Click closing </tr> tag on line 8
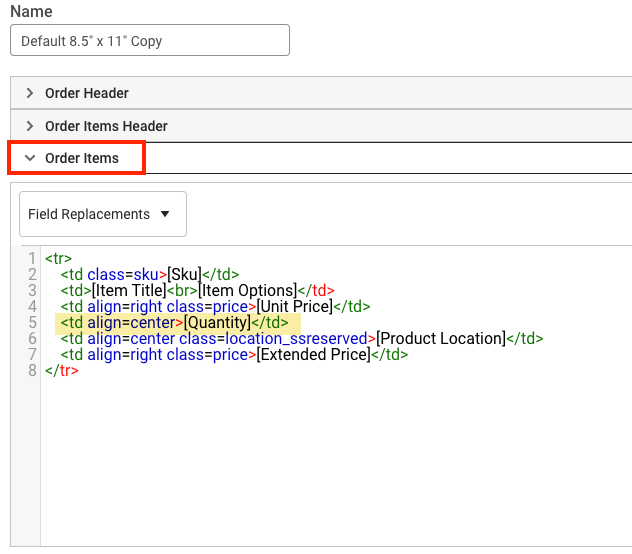 (x=62, y=371)
